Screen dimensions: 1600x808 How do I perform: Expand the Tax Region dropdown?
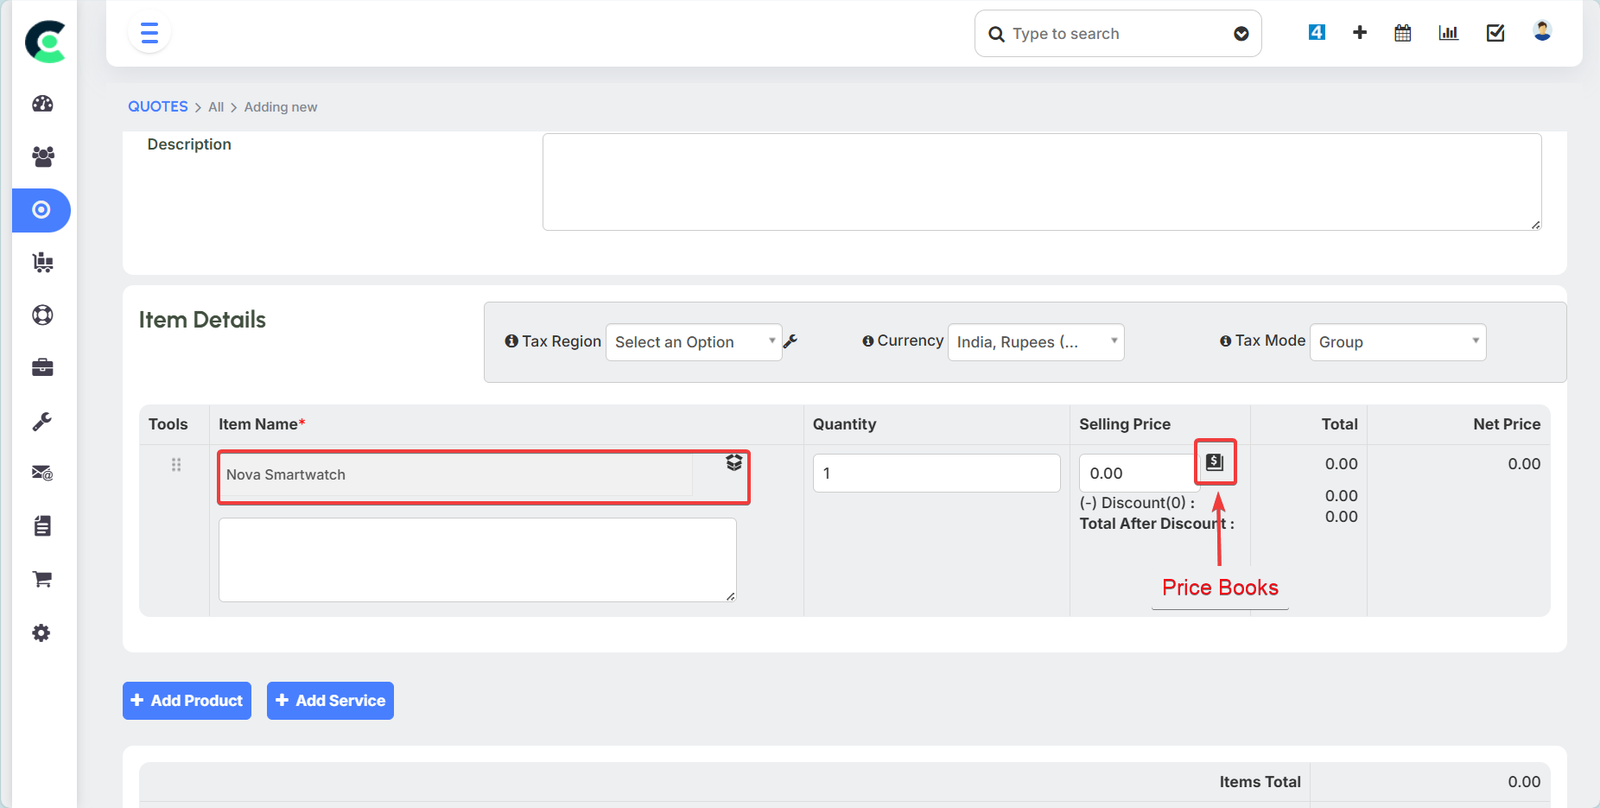click(693, 342)
